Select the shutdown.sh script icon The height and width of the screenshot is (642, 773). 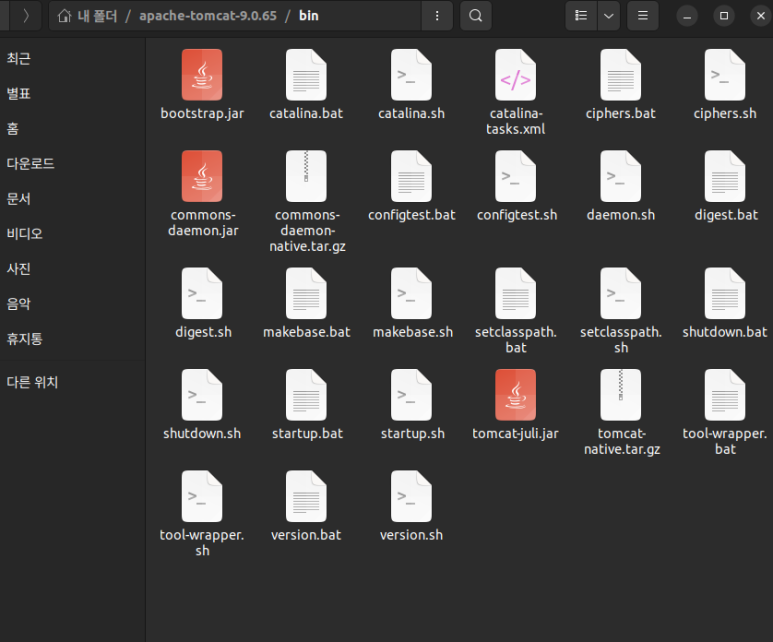(202, 395)
